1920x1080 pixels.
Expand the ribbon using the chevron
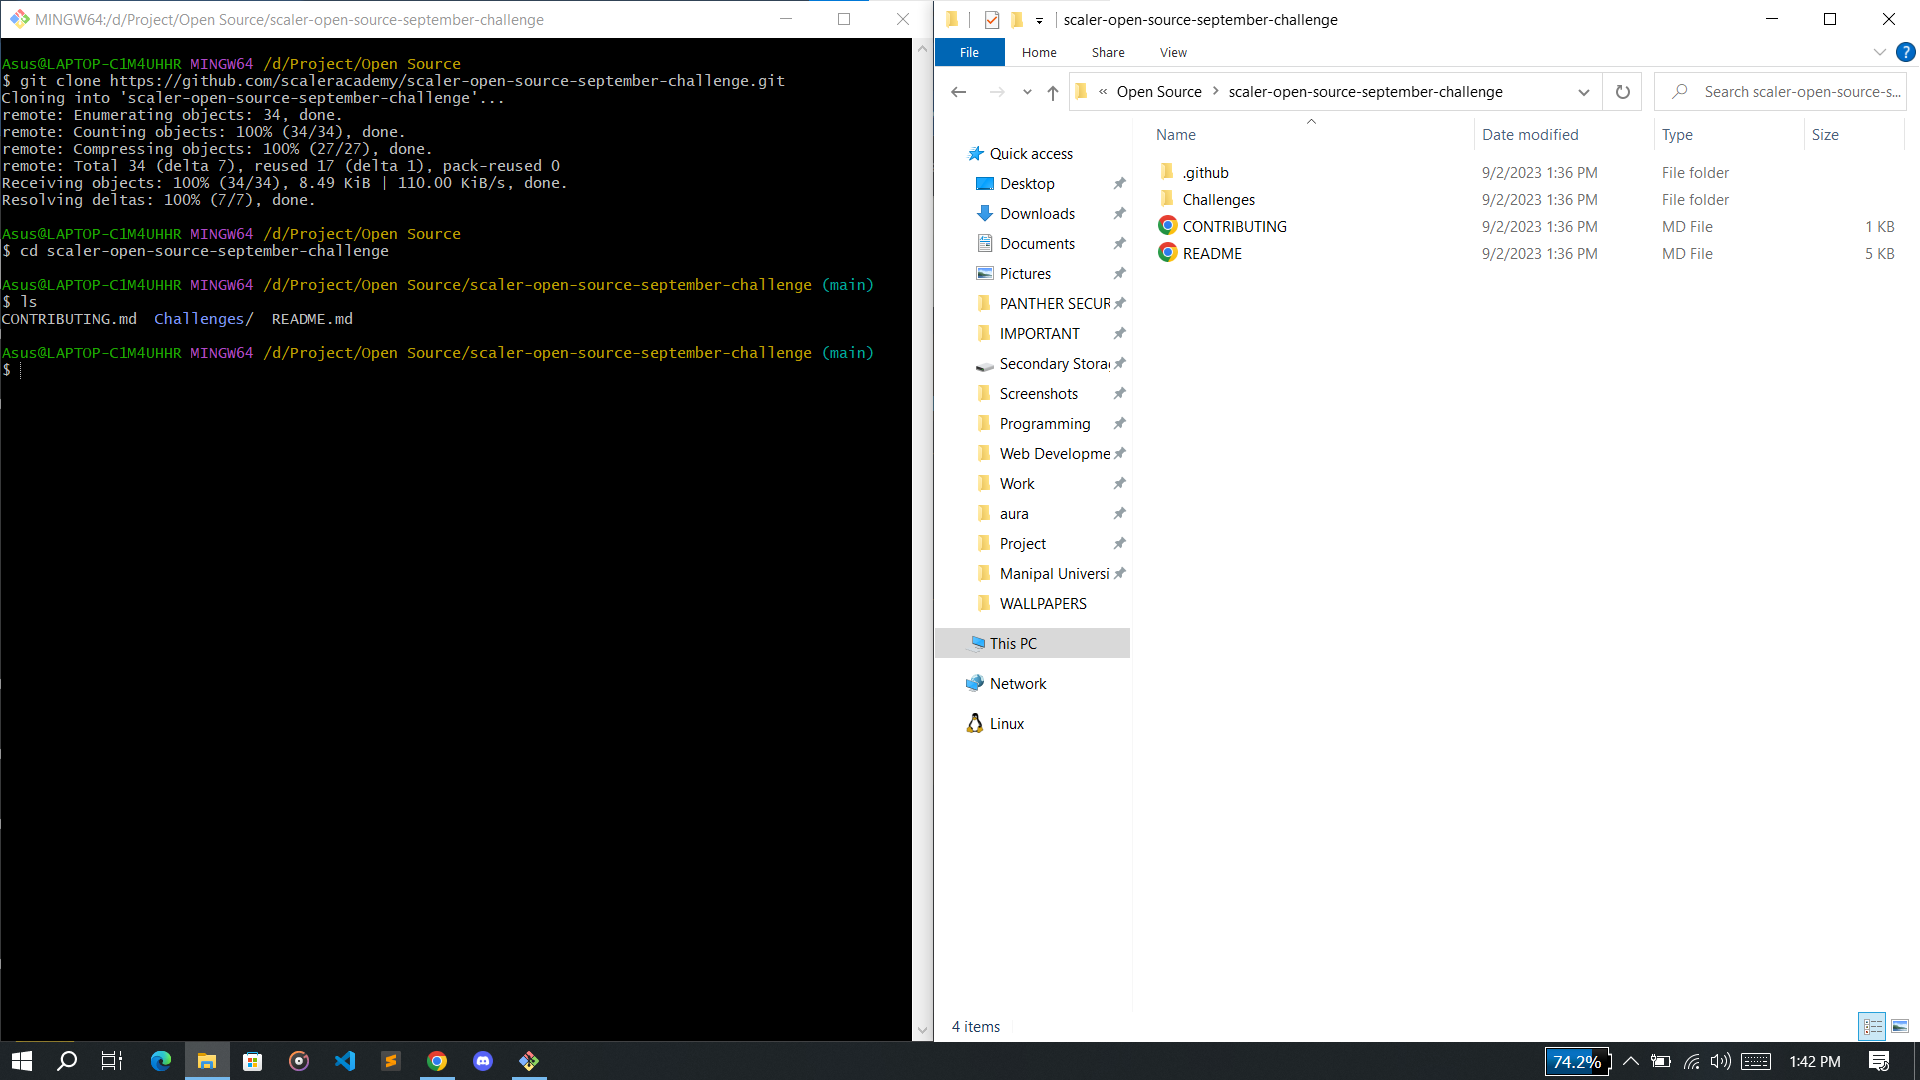1878,52
